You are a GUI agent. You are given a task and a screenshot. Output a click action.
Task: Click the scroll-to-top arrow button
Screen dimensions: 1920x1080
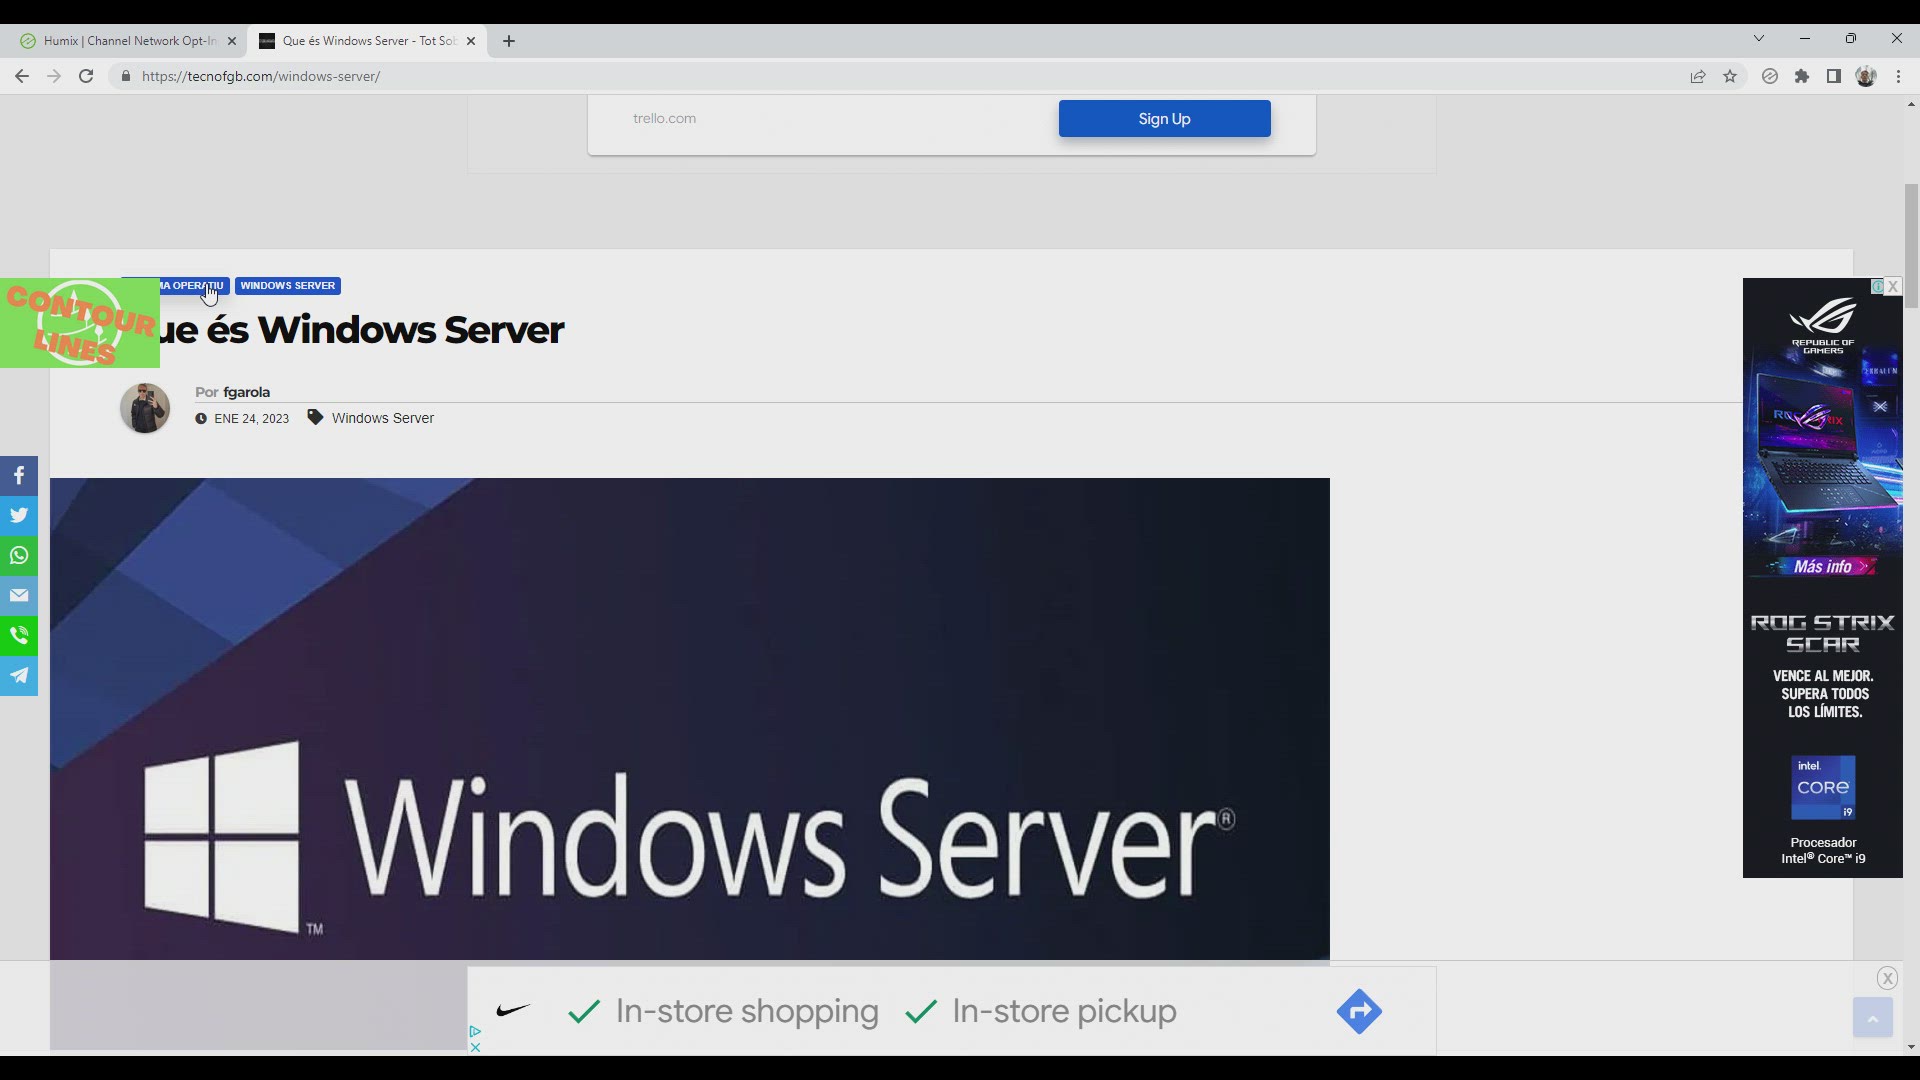pos(1872,1018)
